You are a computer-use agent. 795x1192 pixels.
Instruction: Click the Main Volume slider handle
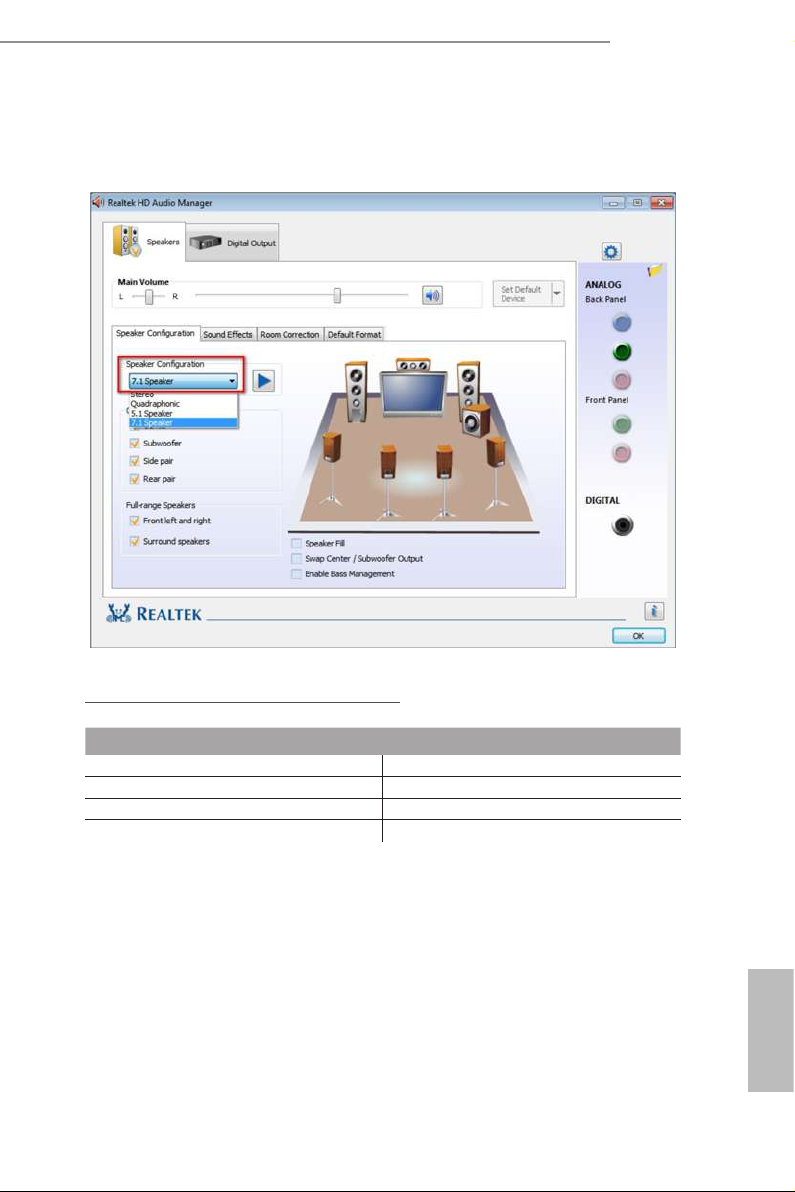click(337, 296)
